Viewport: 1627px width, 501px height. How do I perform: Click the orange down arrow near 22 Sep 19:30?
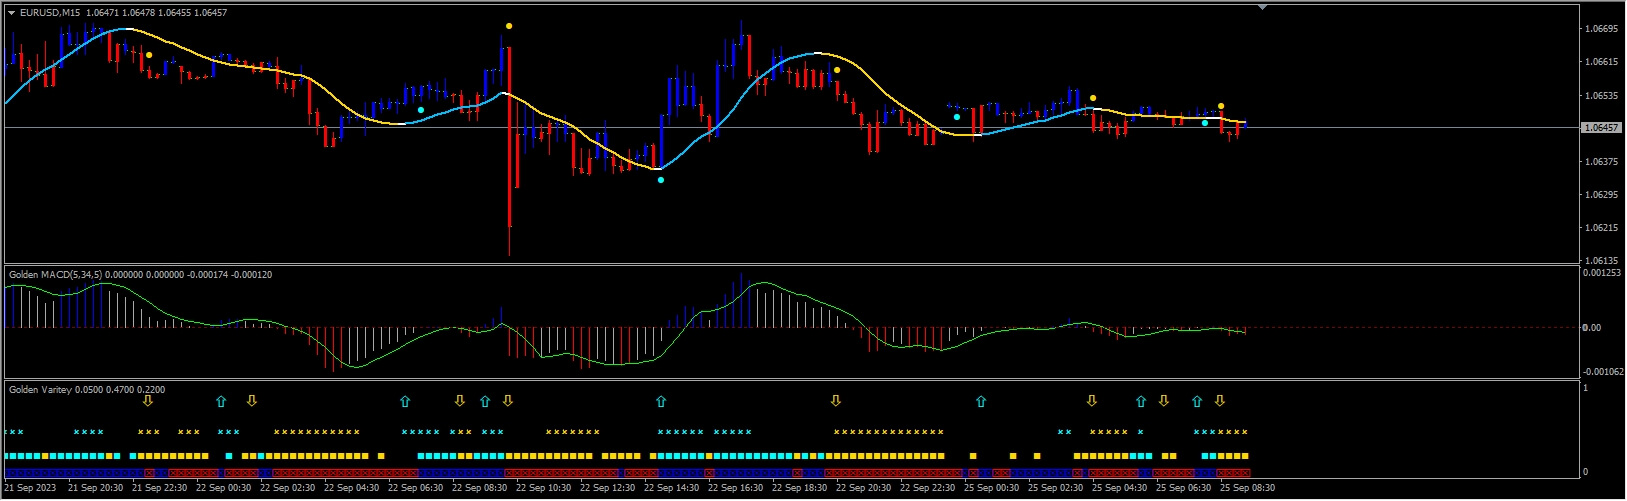[836, 401]
